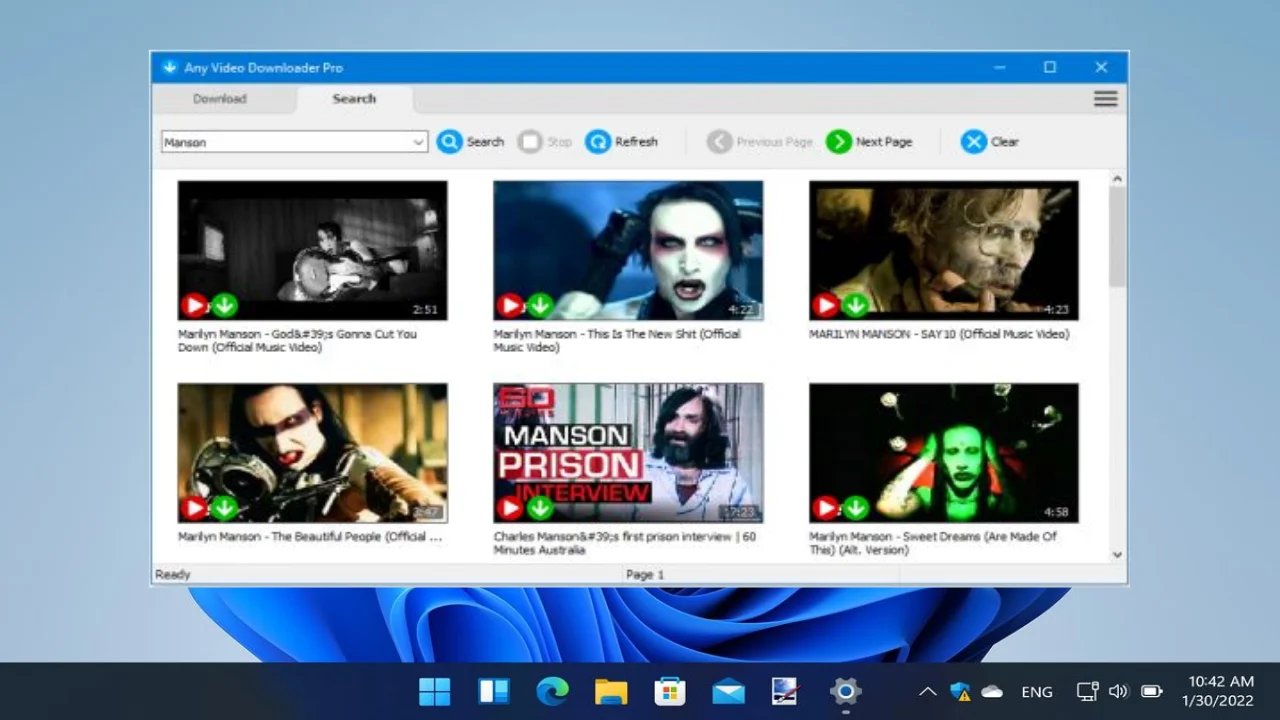Go to Next Page

tap(870, 142)
